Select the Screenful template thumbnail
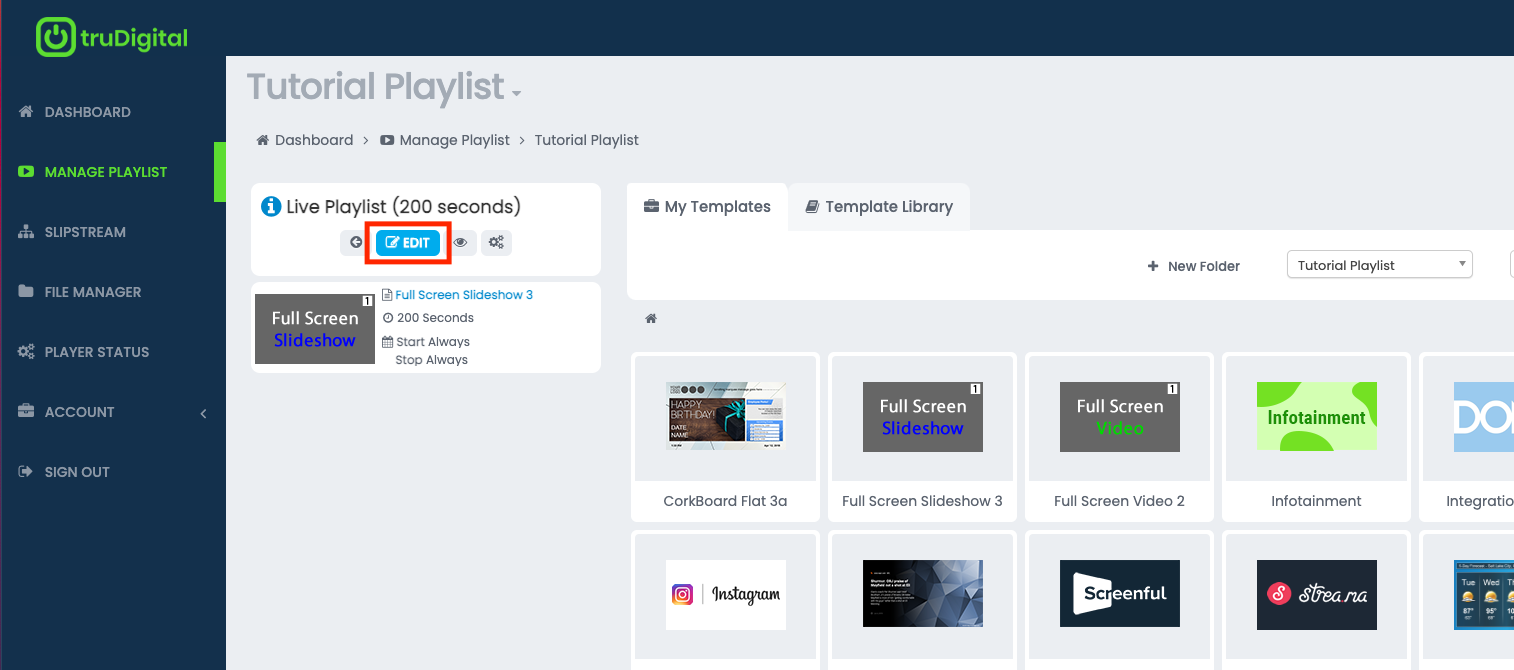 (1120, 595)
